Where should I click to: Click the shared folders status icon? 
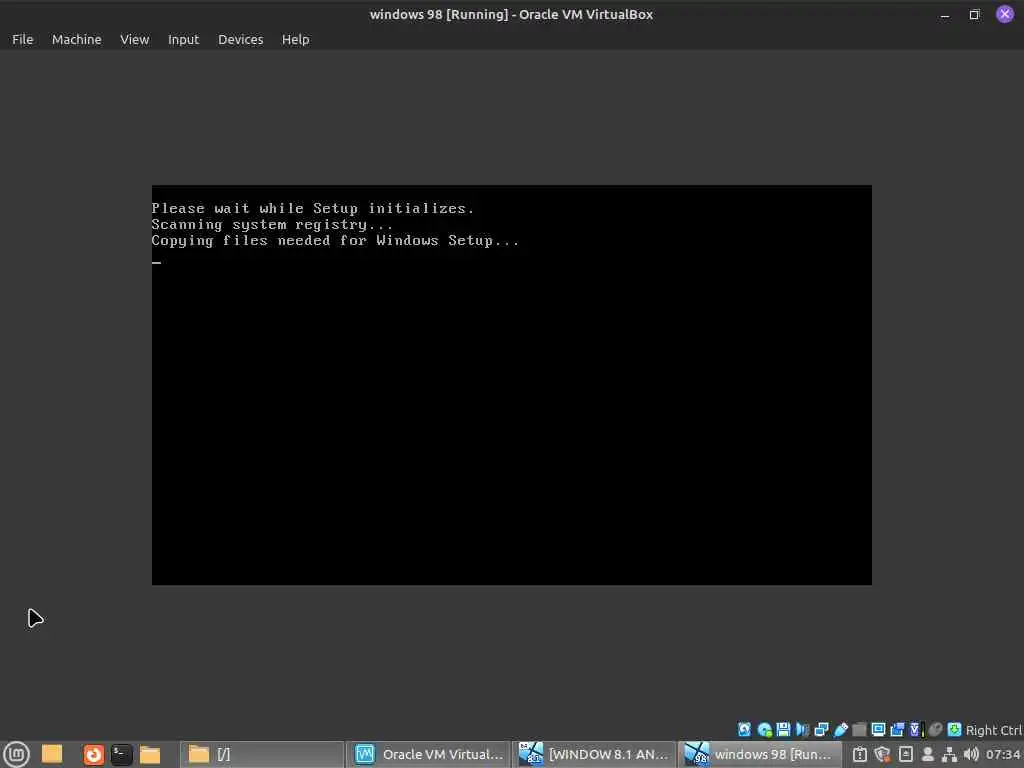pos(859,729)
